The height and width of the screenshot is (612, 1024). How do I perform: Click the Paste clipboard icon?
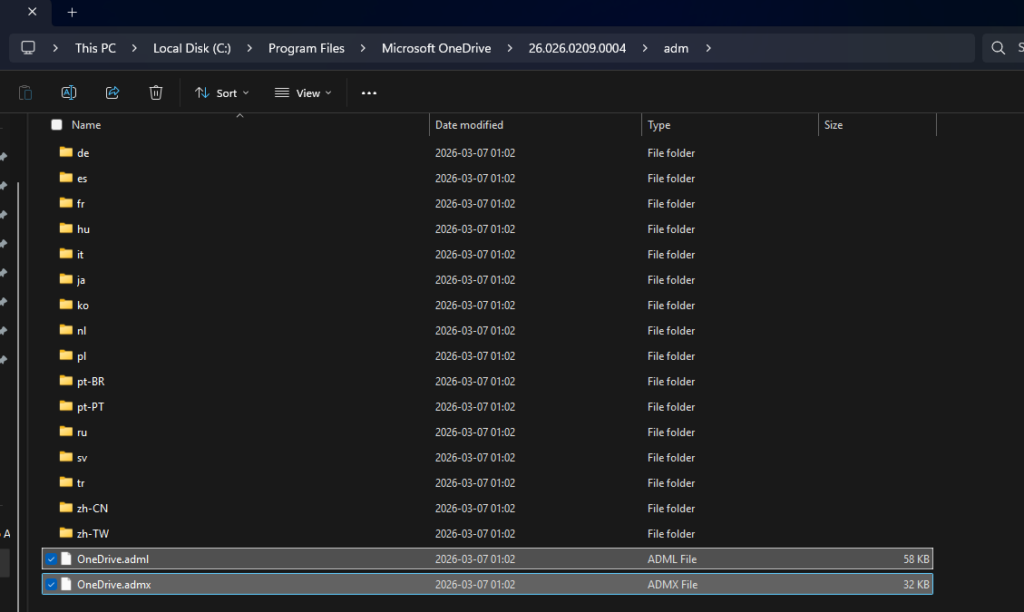coord(26,93)
